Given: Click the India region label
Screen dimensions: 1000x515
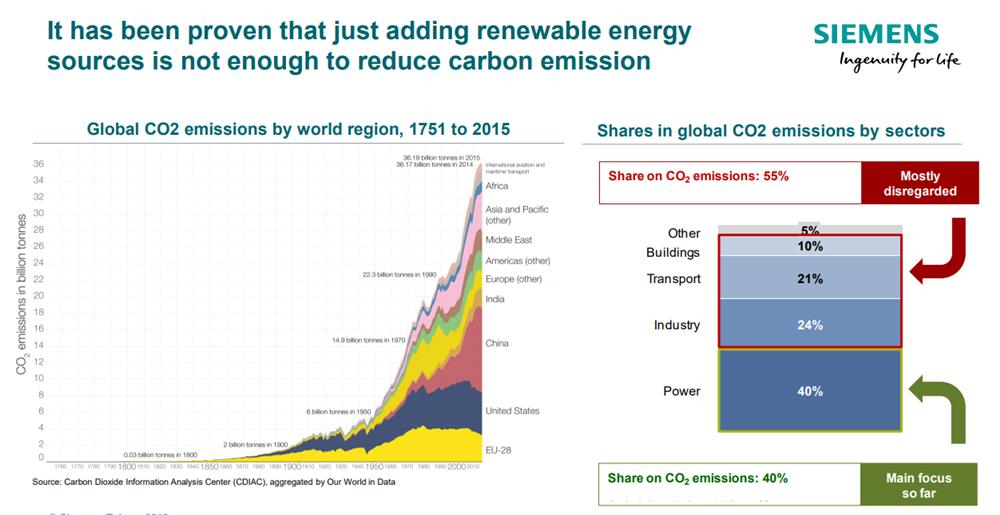Looking at the screenshot, I should pyautogui.click(x=495, y=299).
